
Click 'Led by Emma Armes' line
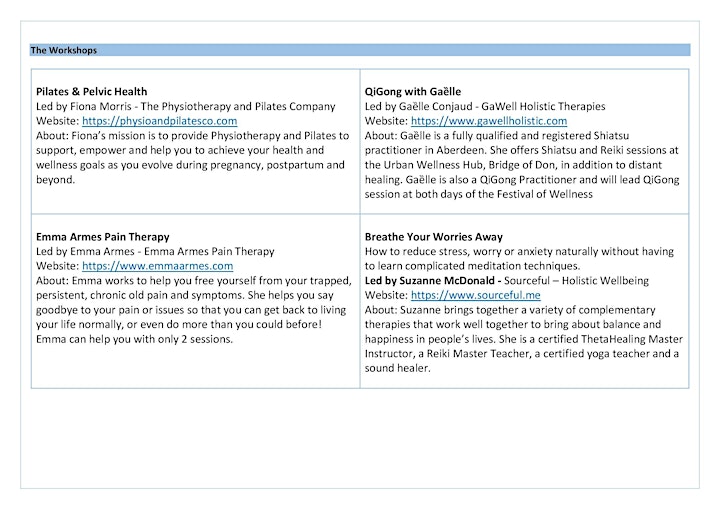155,251
